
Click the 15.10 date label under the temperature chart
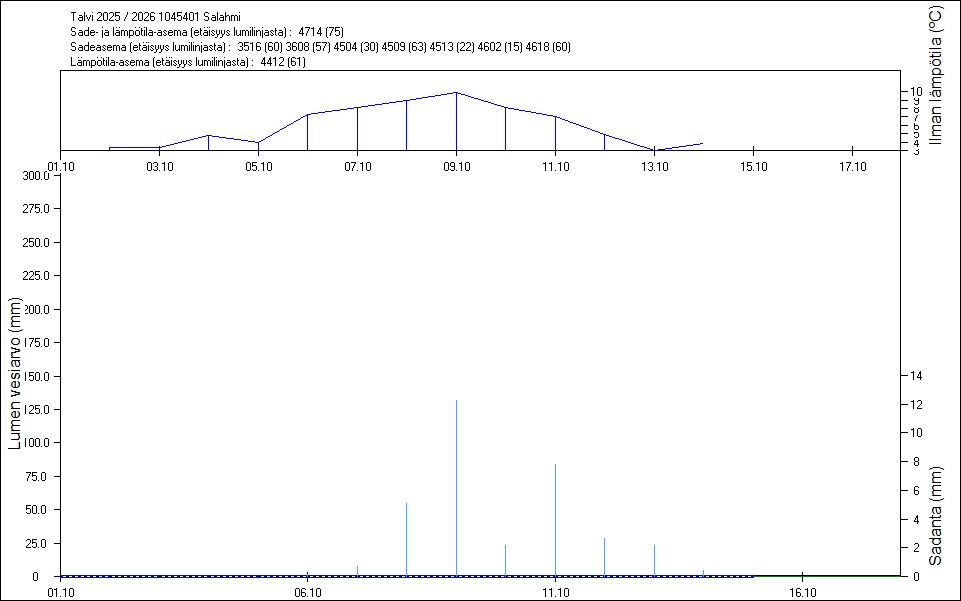(752, 166)
